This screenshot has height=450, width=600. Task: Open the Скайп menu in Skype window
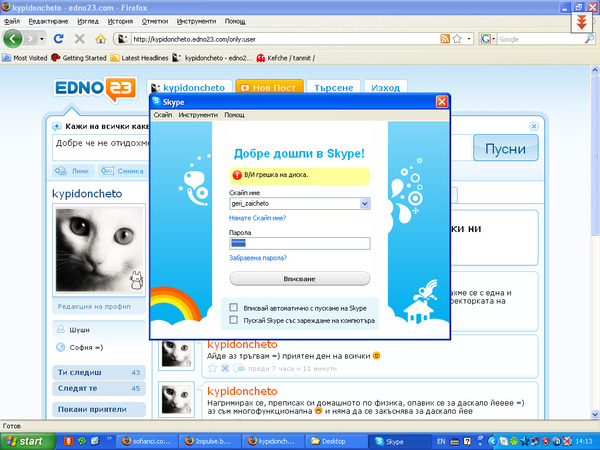[163, 115]
